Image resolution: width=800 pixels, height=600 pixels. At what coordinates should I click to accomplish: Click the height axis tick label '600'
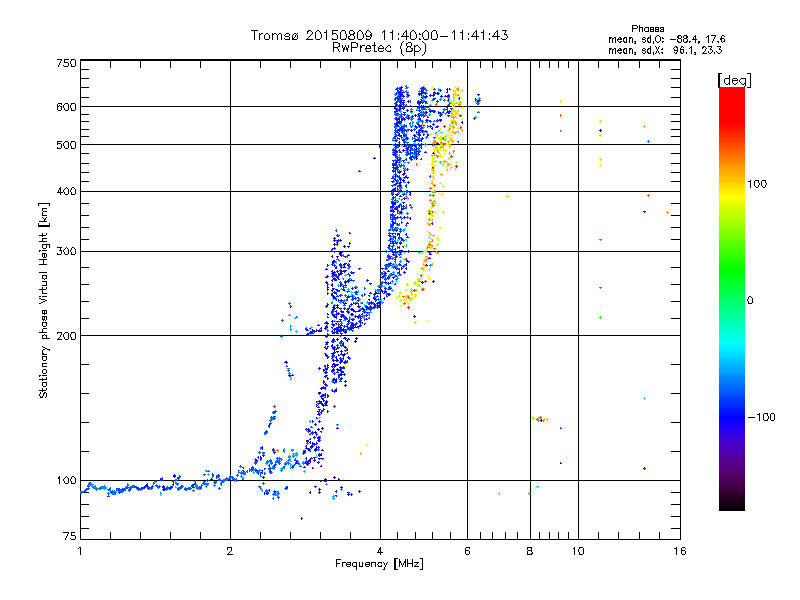[66, 107]
